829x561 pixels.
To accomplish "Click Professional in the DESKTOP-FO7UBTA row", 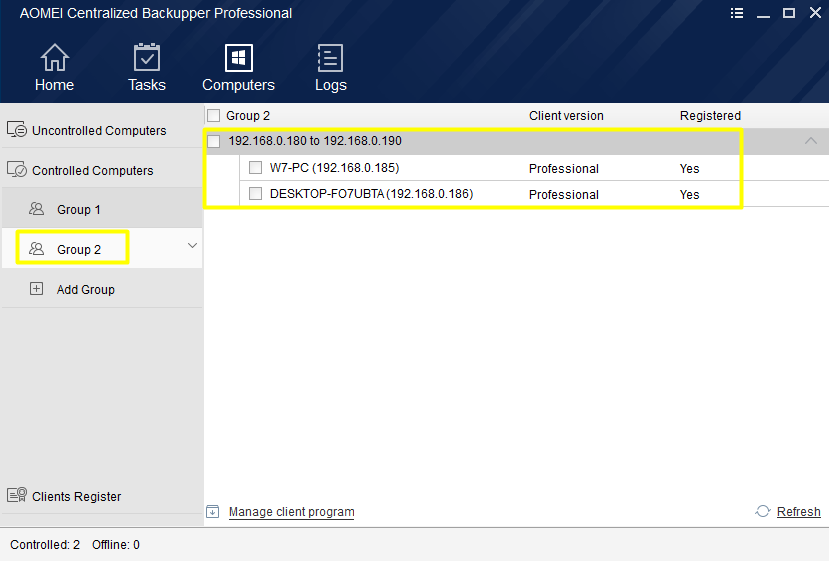I will click(564, 195).
